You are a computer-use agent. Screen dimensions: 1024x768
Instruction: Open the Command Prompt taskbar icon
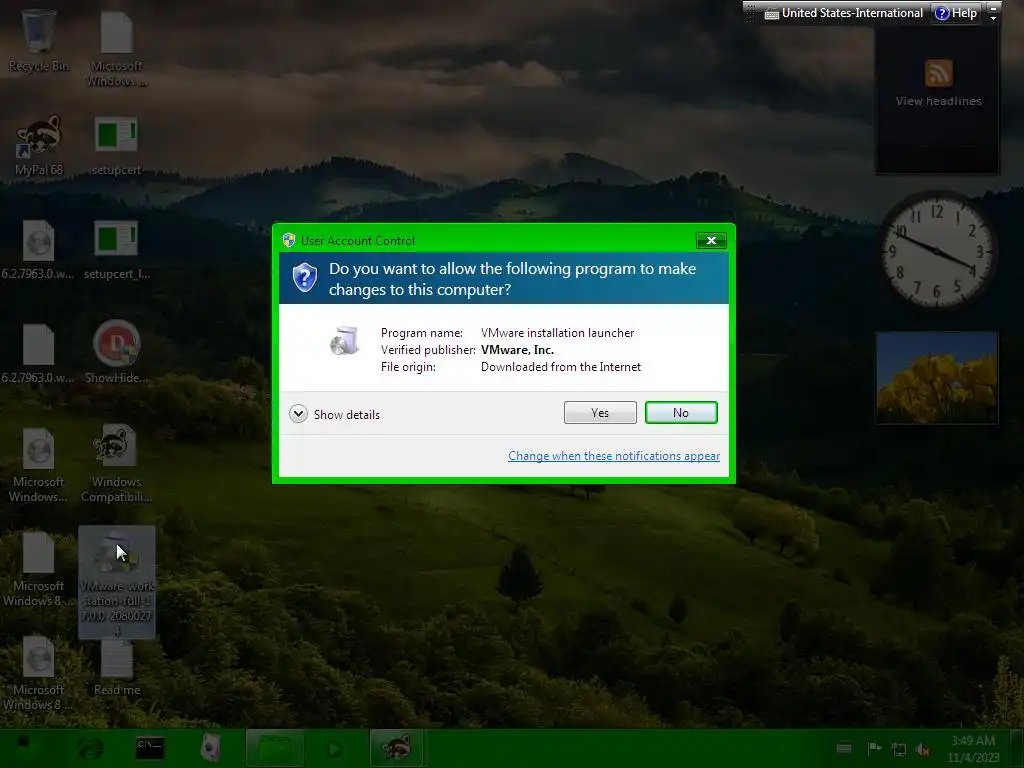pos(150,748)
